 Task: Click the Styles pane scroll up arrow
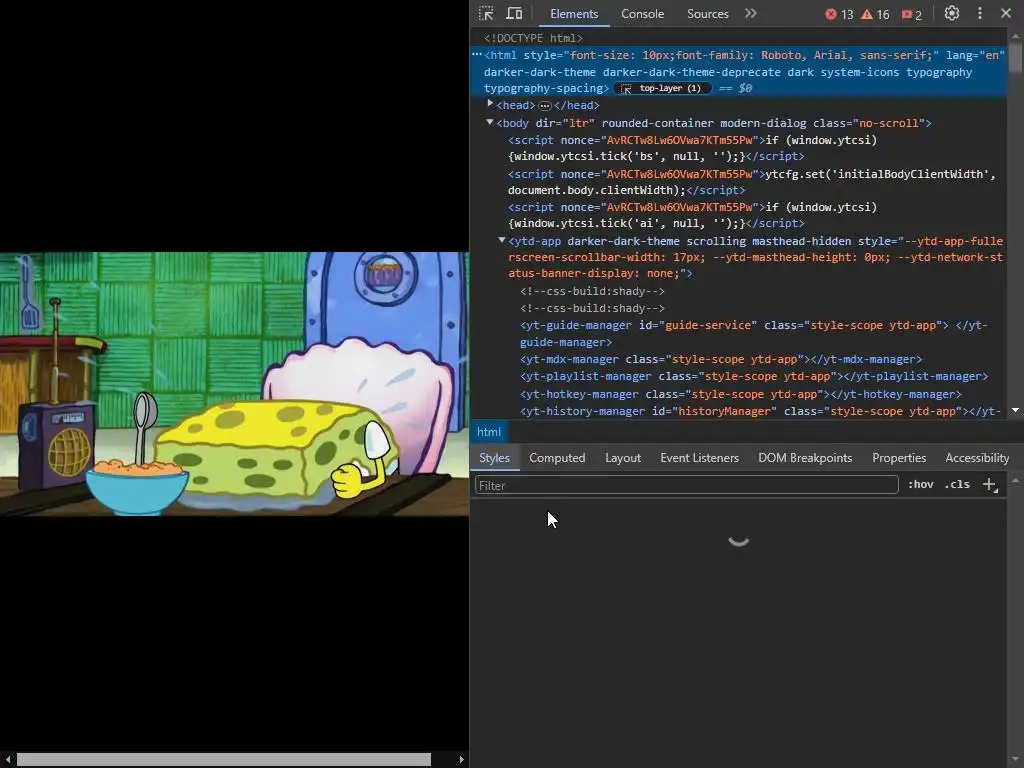[x=1015, y=480]
